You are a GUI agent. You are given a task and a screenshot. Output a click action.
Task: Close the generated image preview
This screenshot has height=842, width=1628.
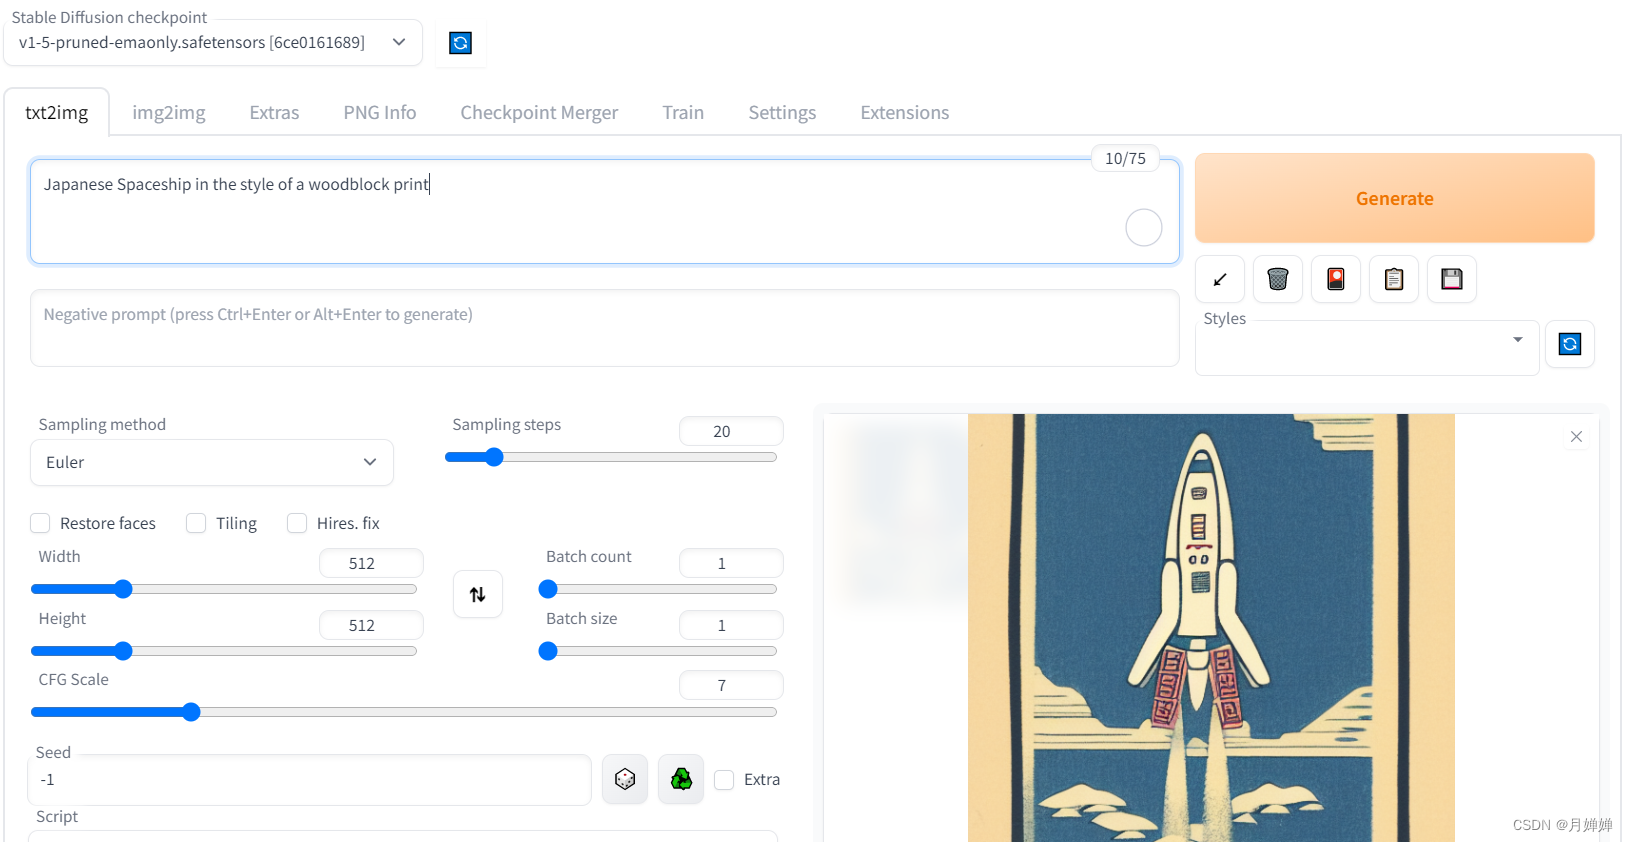tap(1576, 437)
